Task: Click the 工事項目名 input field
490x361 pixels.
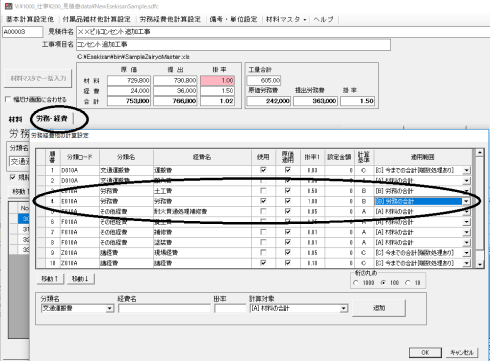Action: 233,45
